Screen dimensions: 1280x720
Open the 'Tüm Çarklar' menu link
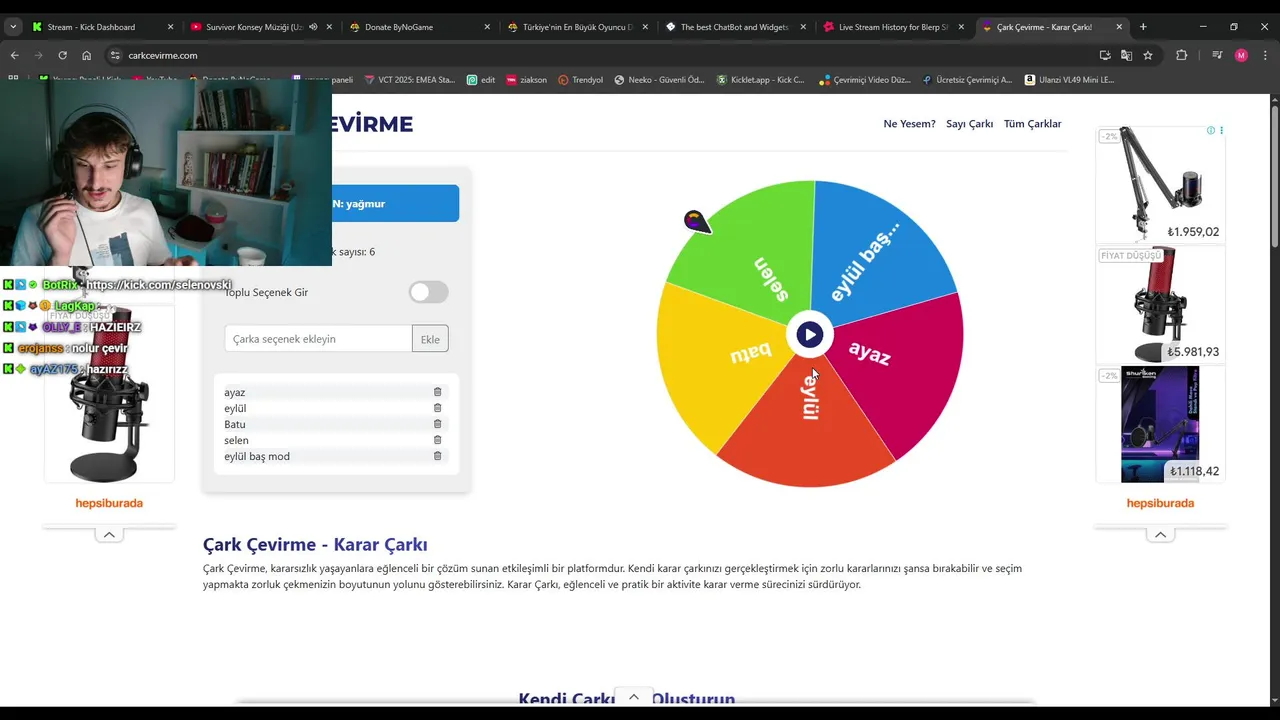coord(1032,124)
